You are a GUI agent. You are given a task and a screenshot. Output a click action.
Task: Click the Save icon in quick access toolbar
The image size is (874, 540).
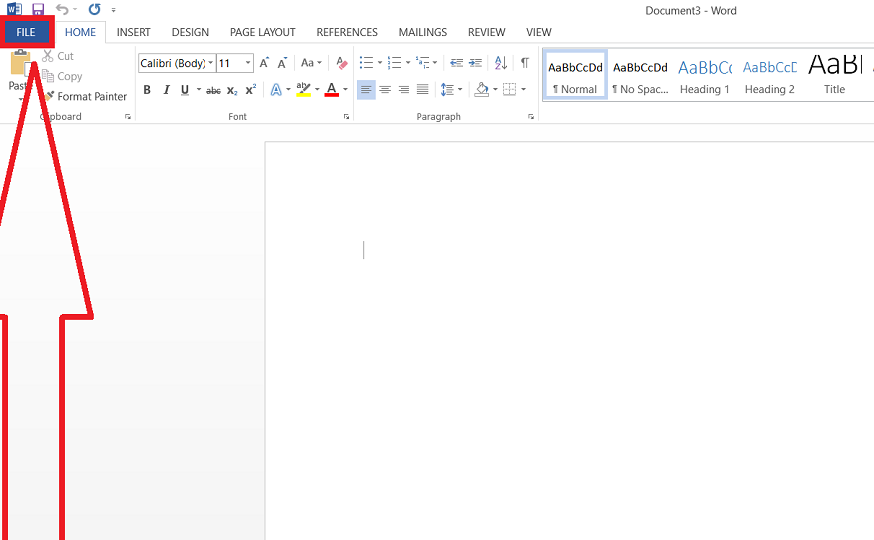click(x=38, y=9)
